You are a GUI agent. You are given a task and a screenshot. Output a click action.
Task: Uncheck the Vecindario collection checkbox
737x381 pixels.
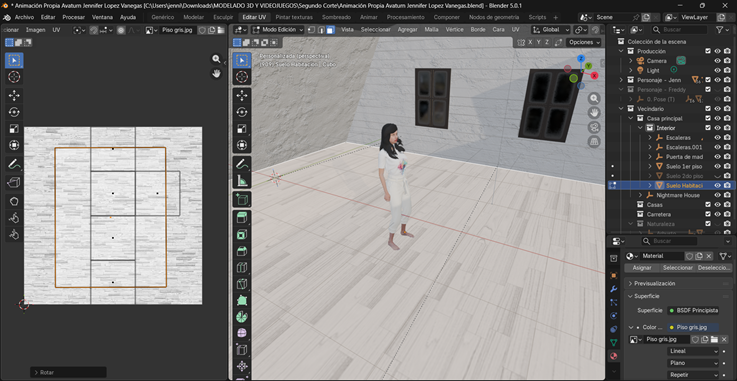click(x=708, y=109)
